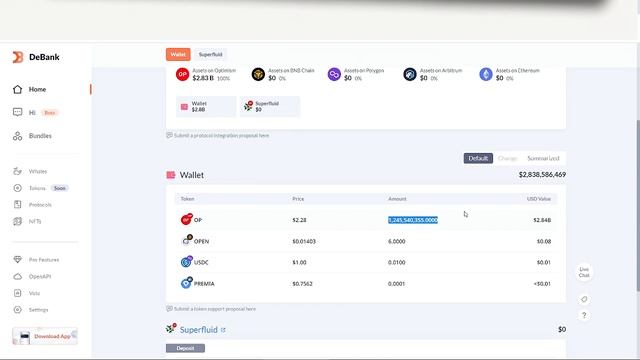Click the page vertical scrollbar
Image resolution: width=640 pixels, height=360 pixels.
point(638,206)
